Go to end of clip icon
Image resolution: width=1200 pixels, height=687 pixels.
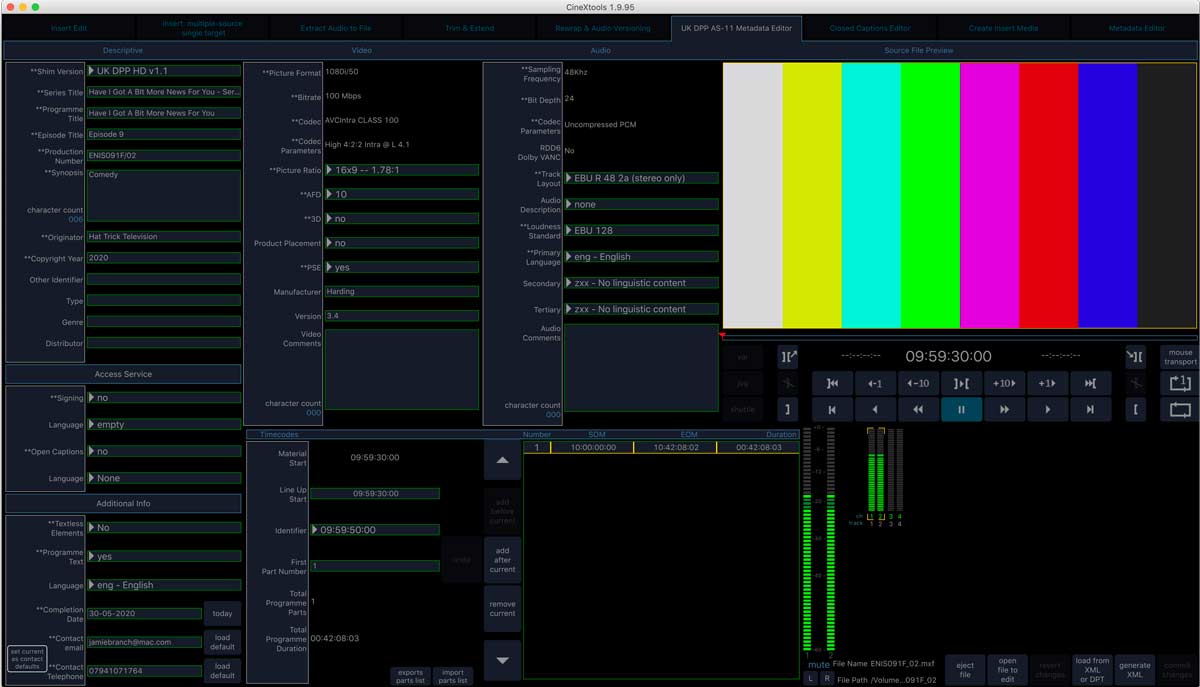[1090, 409]
